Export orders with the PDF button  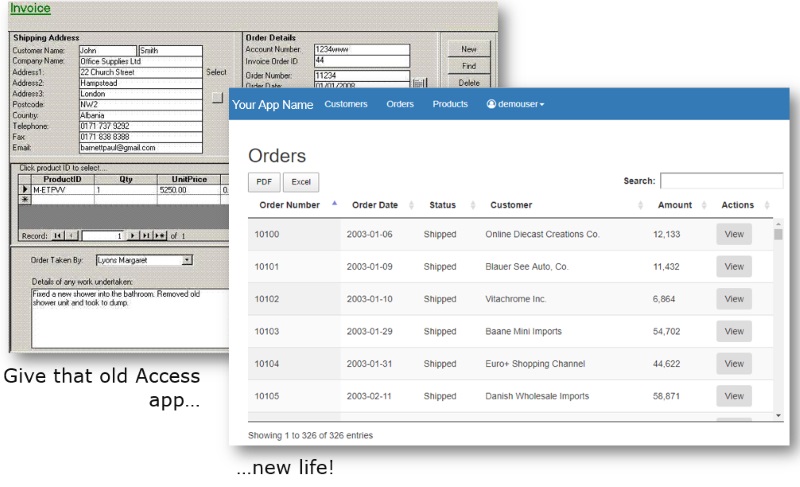click(264, 182)
